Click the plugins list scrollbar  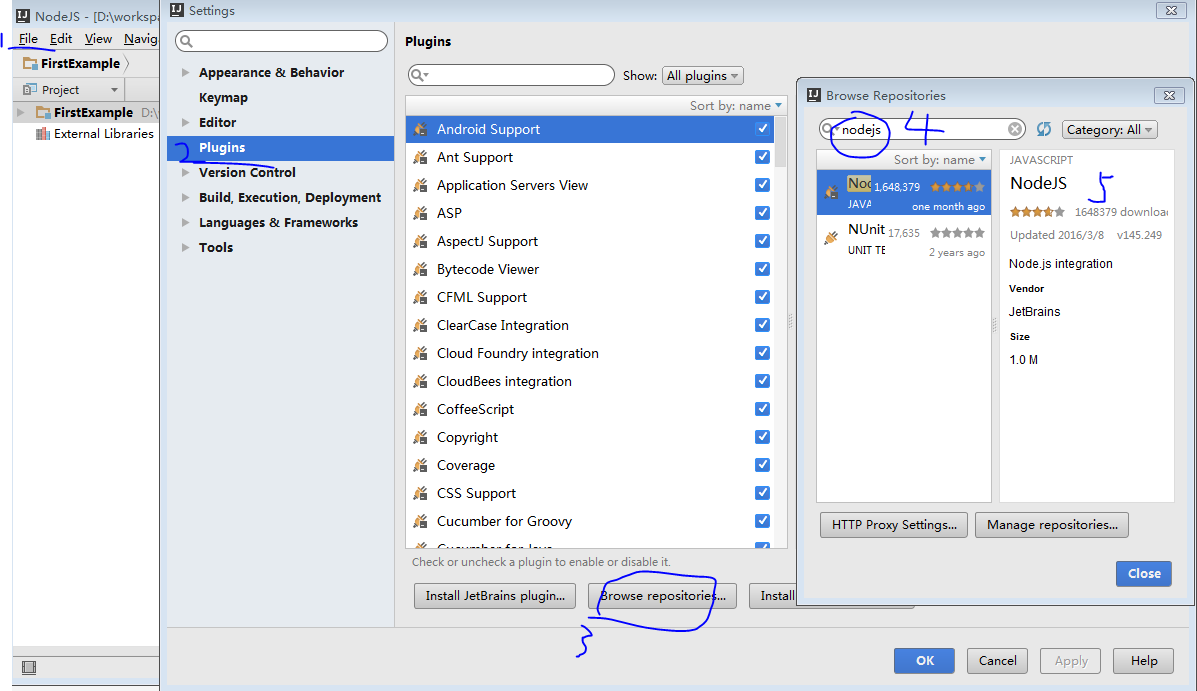[x=780, y=141]
